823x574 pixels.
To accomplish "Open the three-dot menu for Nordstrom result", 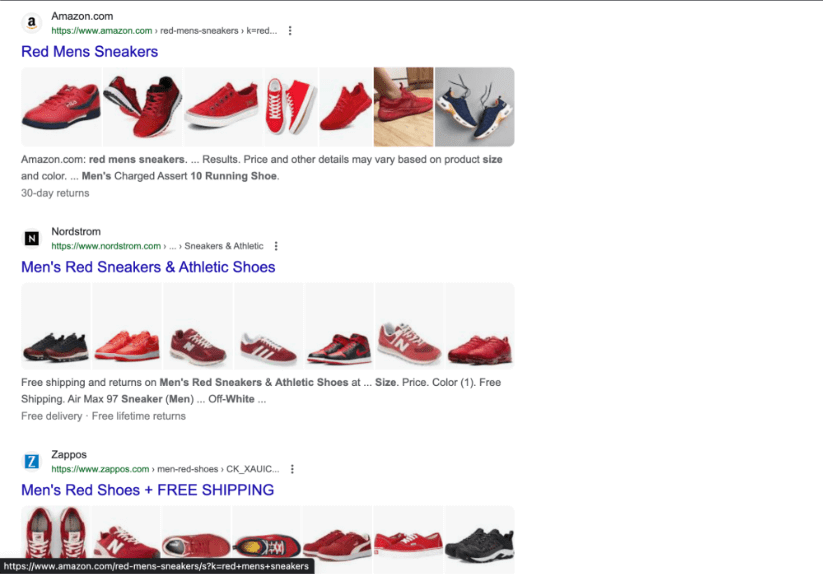I will [276, 246].
